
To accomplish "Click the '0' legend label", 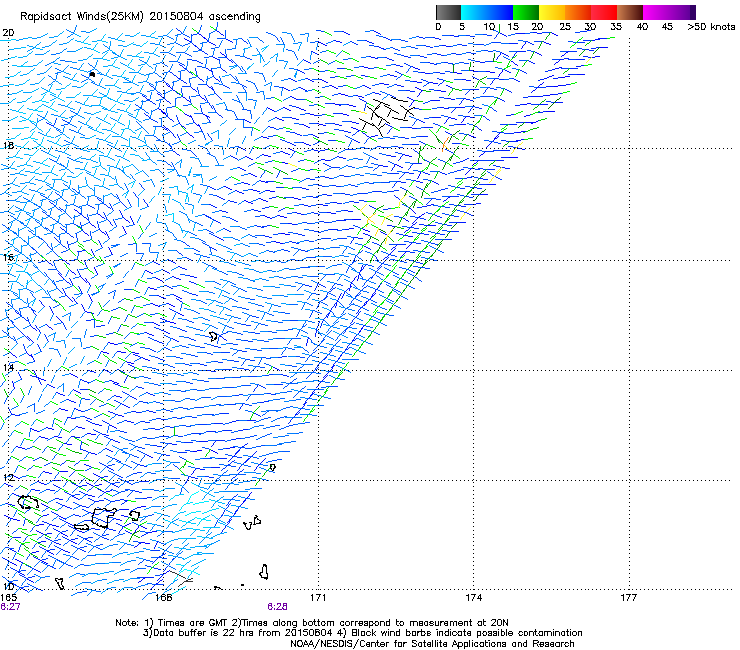I will [438, 27].
